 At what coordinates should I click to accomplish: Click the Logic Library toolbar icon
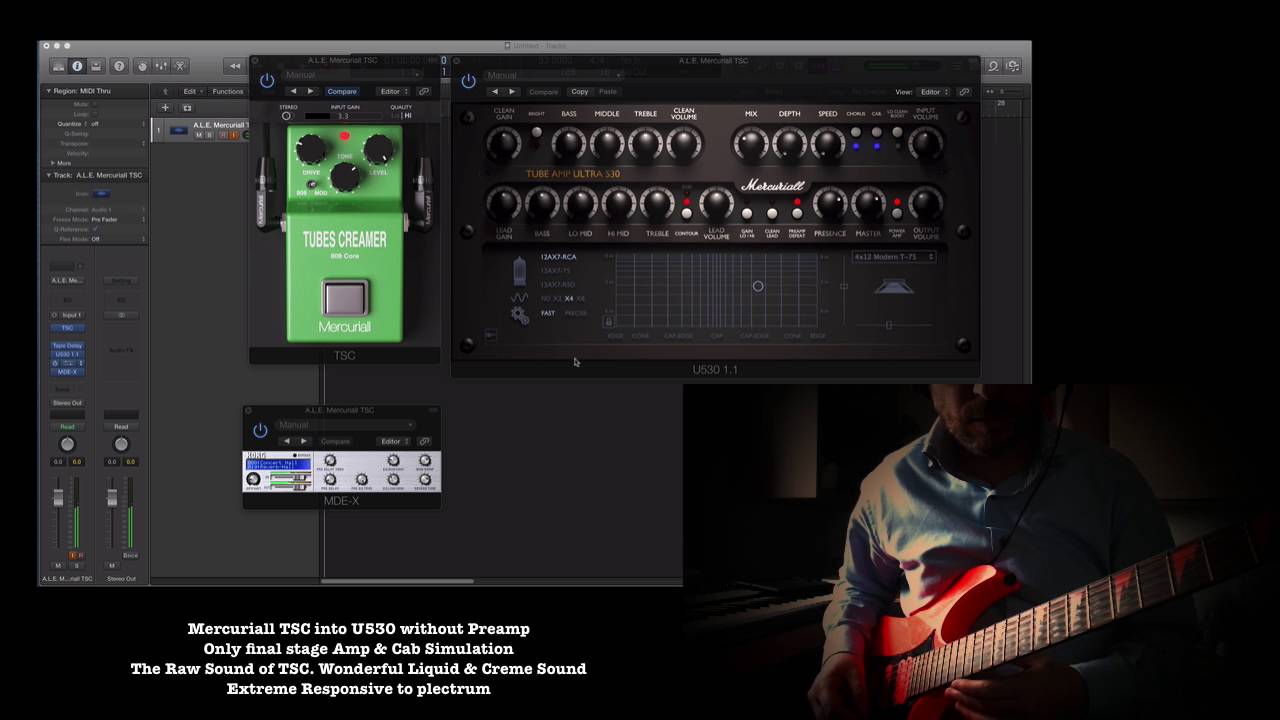[58, 66]
